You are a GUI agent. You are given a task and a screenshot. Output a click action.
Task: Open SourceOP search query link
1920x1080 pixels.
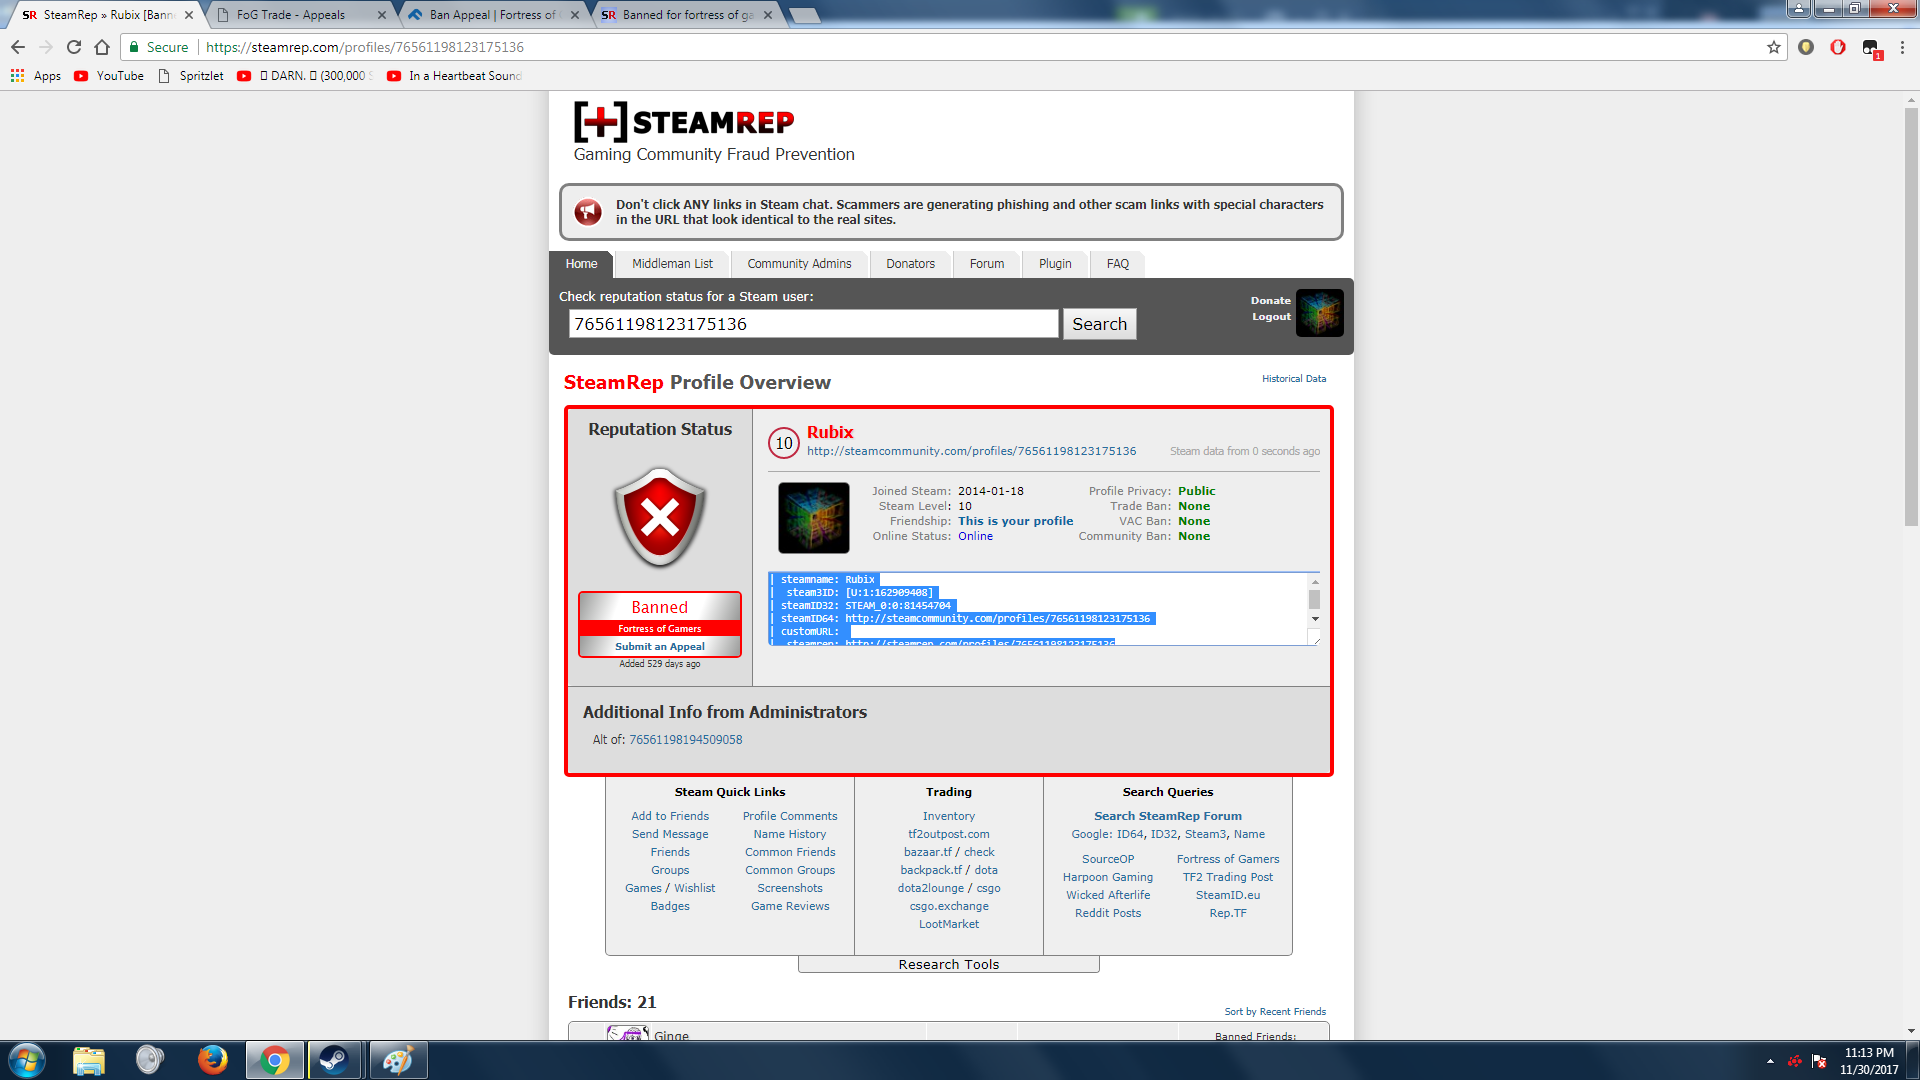tap(1108, 859)
